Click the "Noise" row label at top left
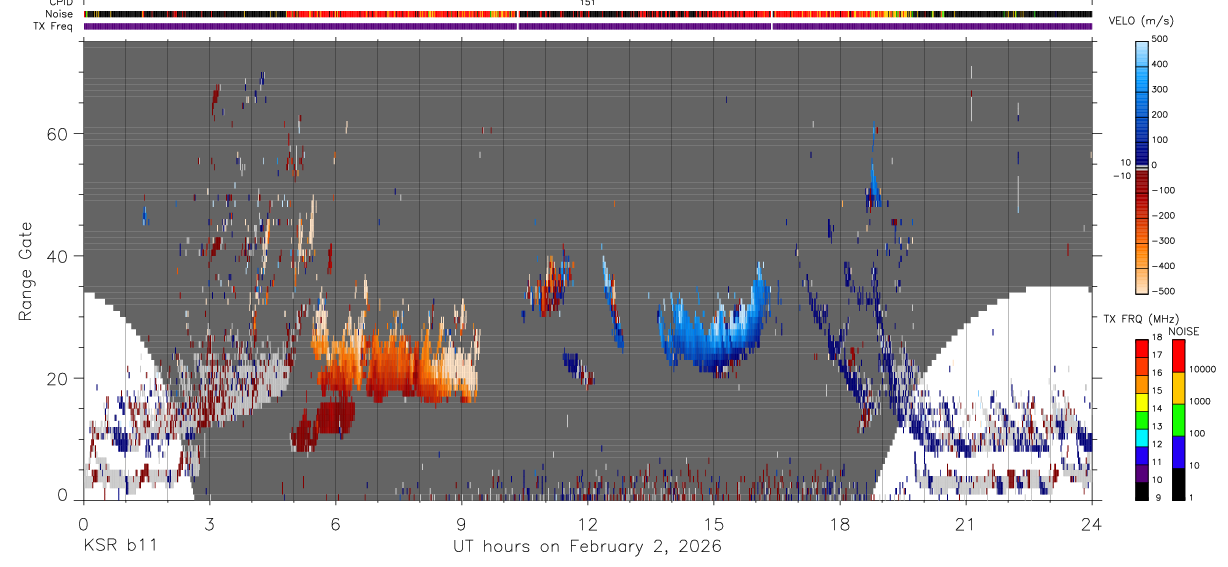1228x567 pixels. pyautogui.click(x=58, y=14)
